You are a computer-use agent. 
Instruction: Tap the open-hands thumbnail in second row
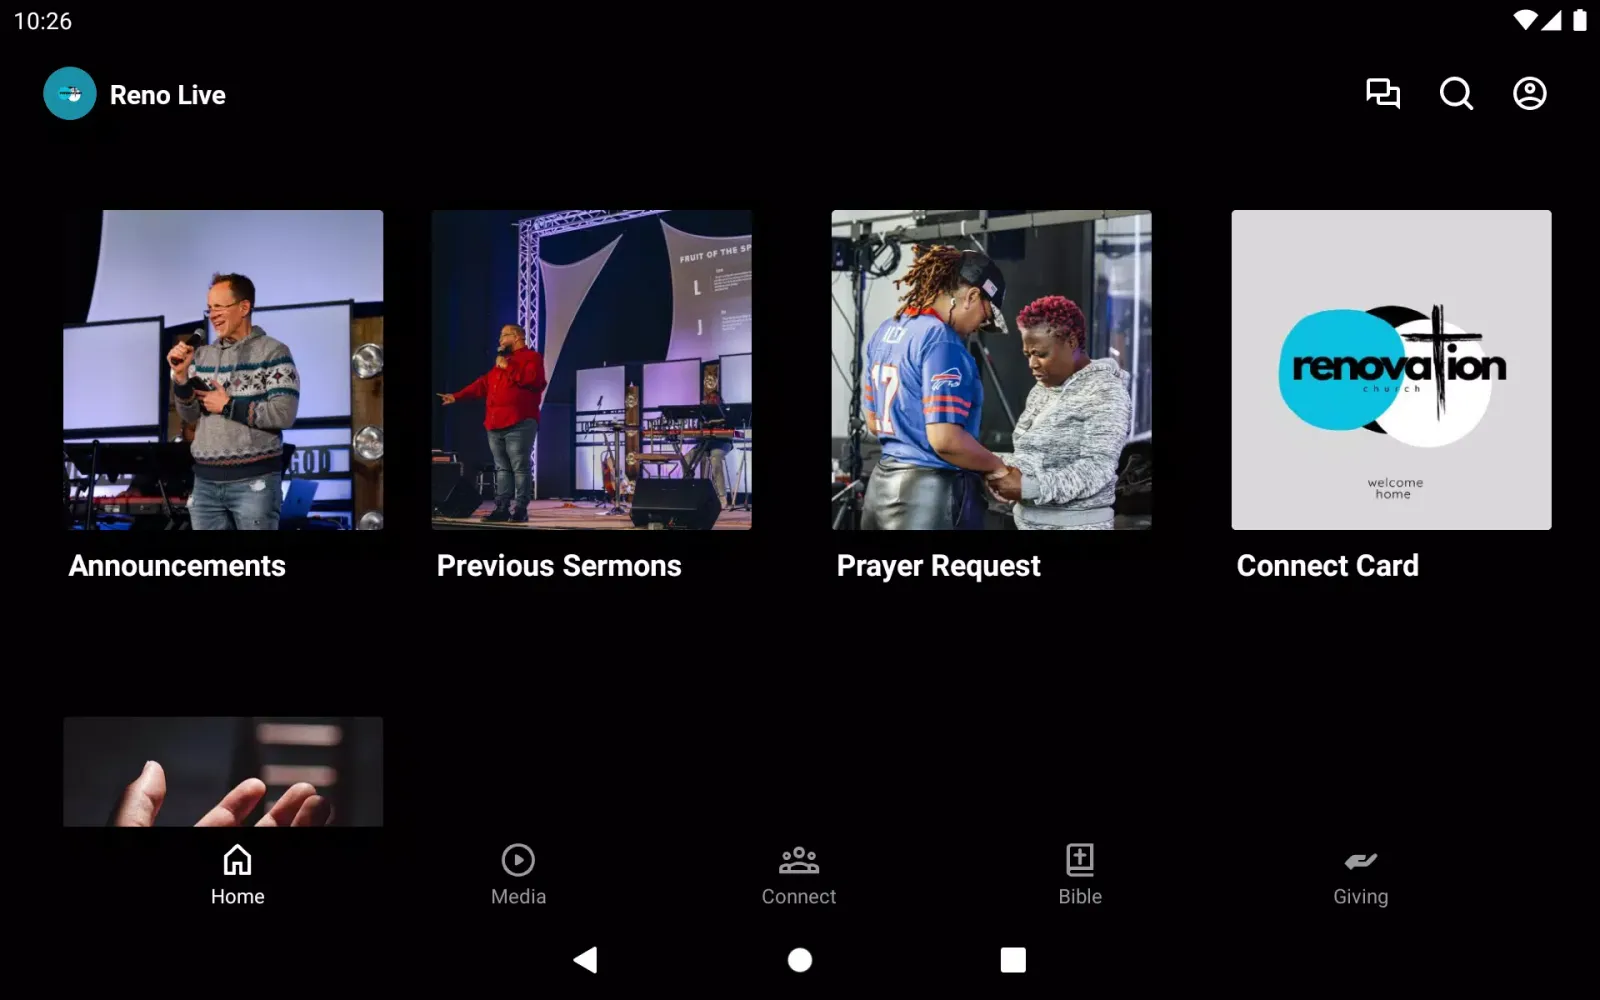coord(223,772)
